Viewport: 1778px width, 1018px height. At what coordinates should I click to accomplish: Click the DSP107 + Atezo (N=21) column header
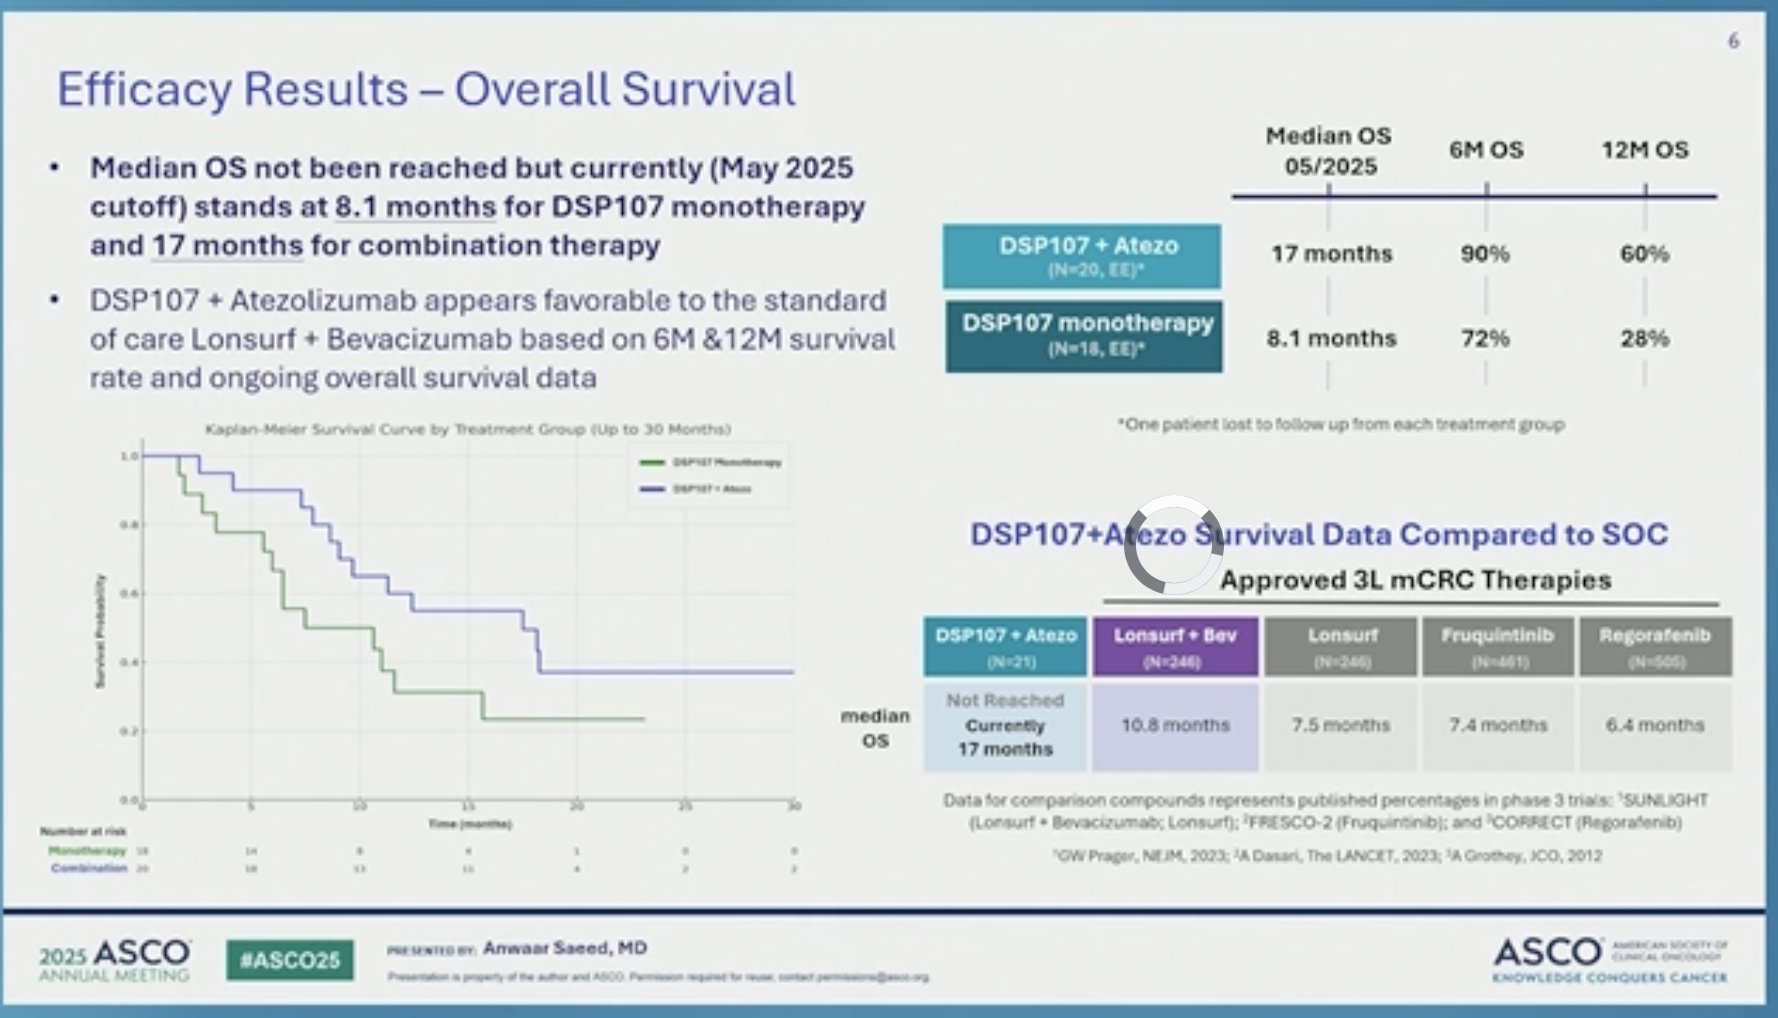click(1005, 647)
